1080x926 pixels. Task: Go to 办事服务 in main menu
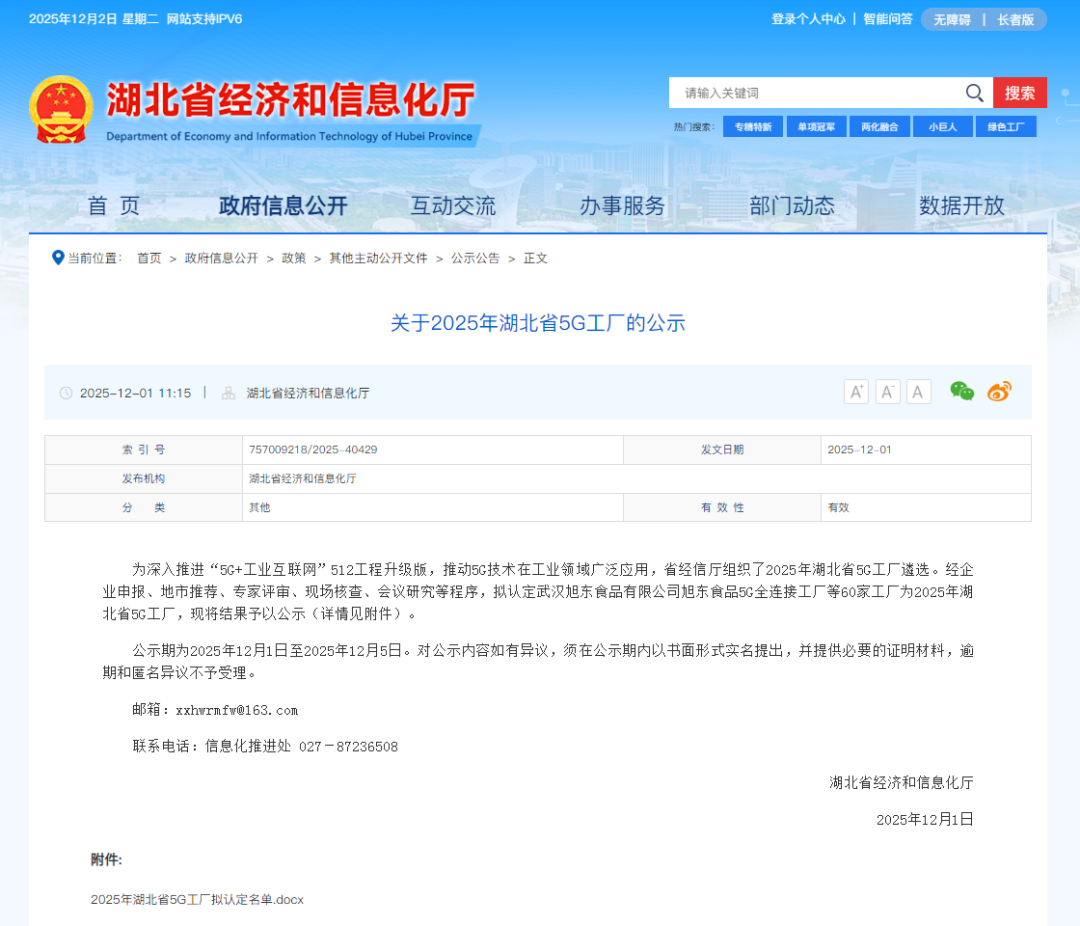622,206
